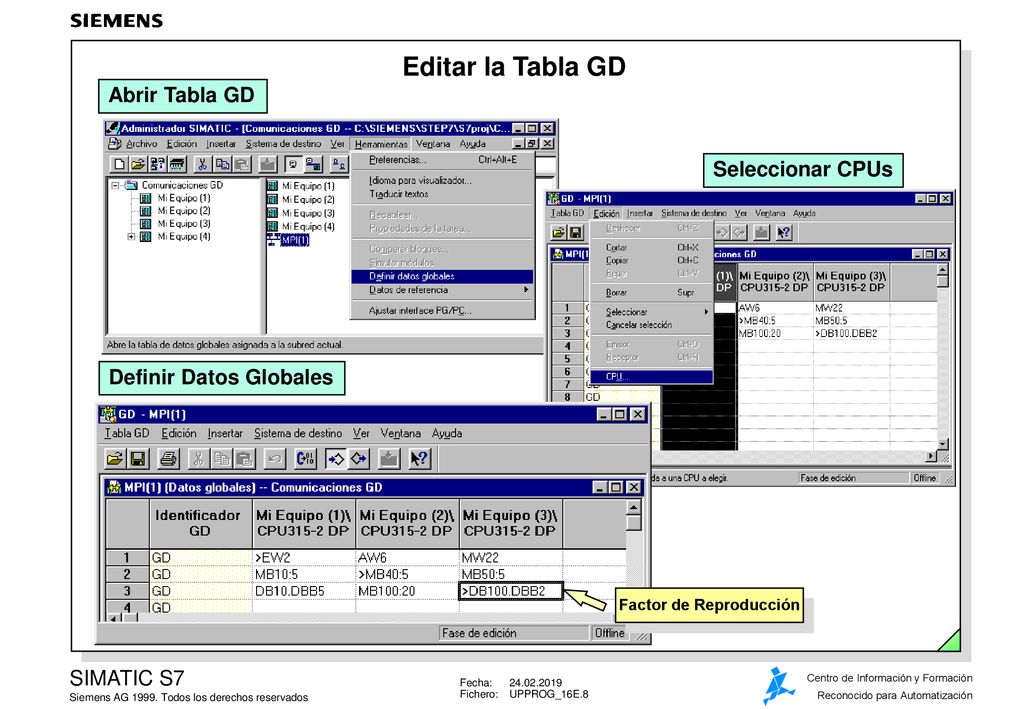Choose Traducir textos menu entry
The height and width of the screenshot is (709, 1024).
(x=442, y=194)
